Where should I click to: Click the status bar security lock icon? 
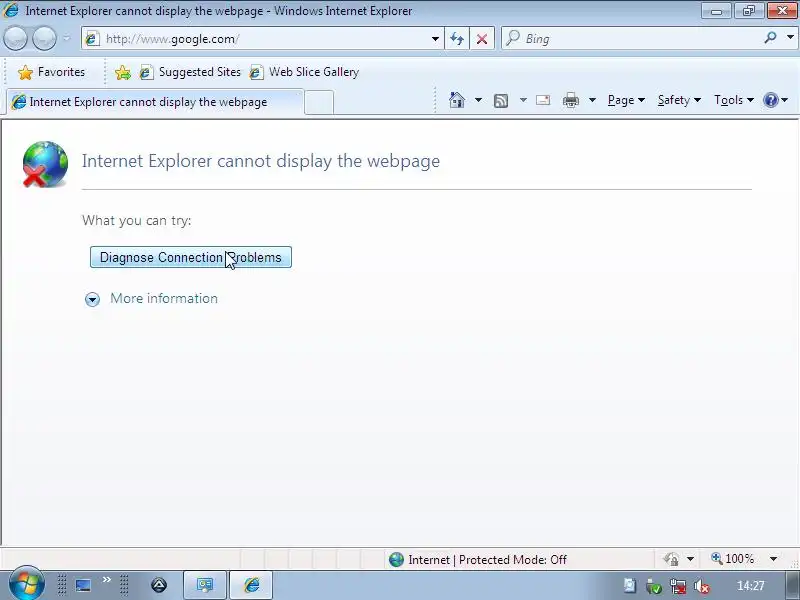[671, 560]
